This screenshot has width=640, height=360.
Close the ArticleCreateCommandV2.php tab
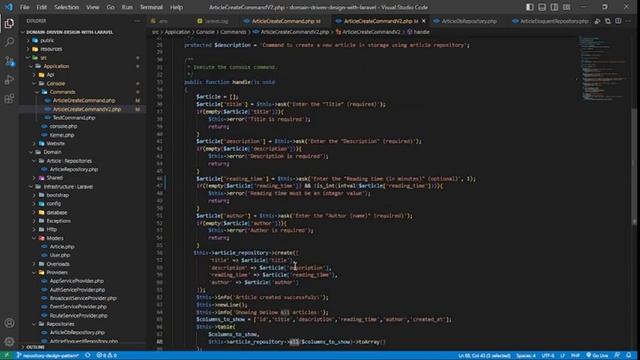[x=424, y=21]
